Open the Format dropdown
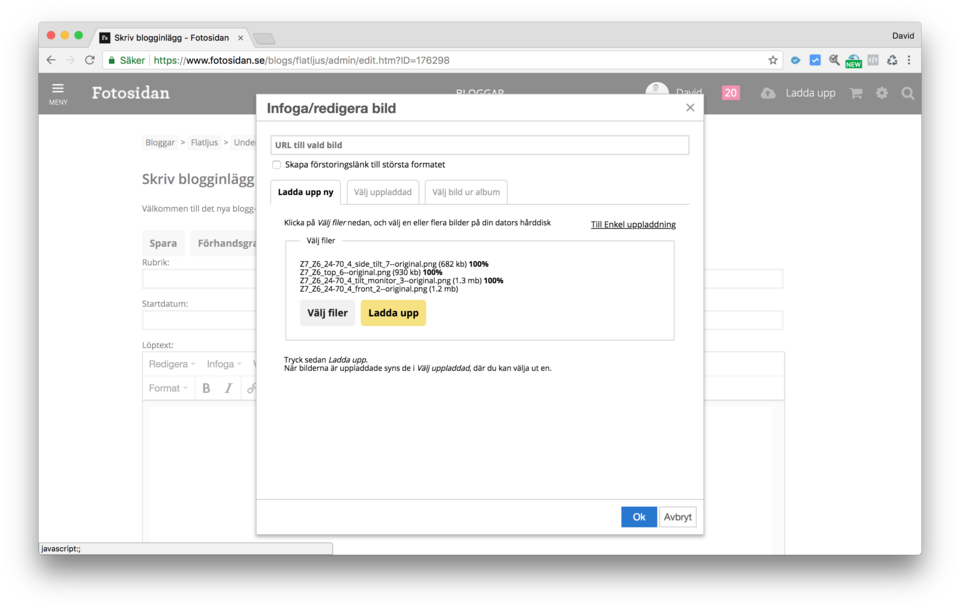The width and height of the screenshot is (960, 610). click(x=168, y=388)
